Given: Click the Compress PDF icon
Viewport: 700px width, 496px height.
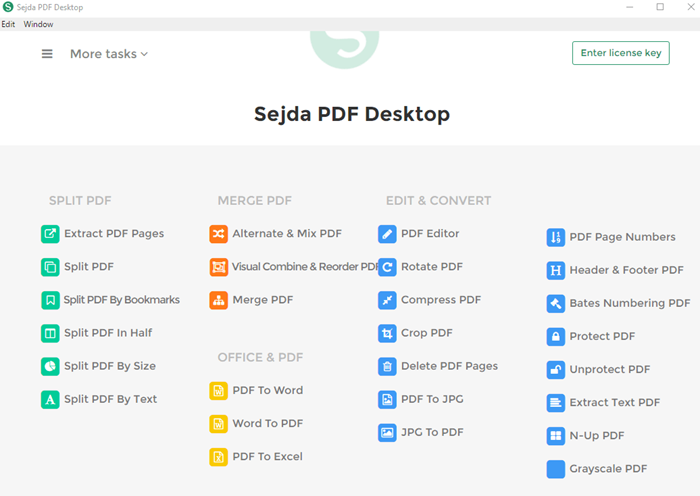Looking at the screenshot, I should [387, 300].
